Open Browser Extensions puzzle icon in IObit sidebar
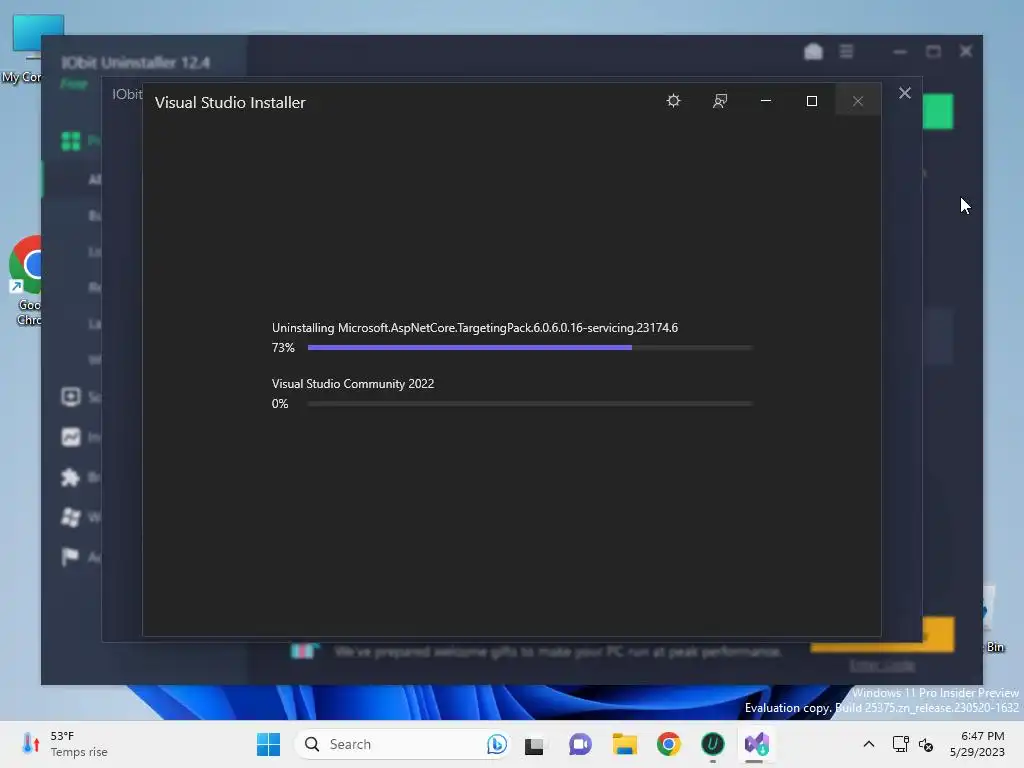 pyautogui.click(x=71, y=477)
